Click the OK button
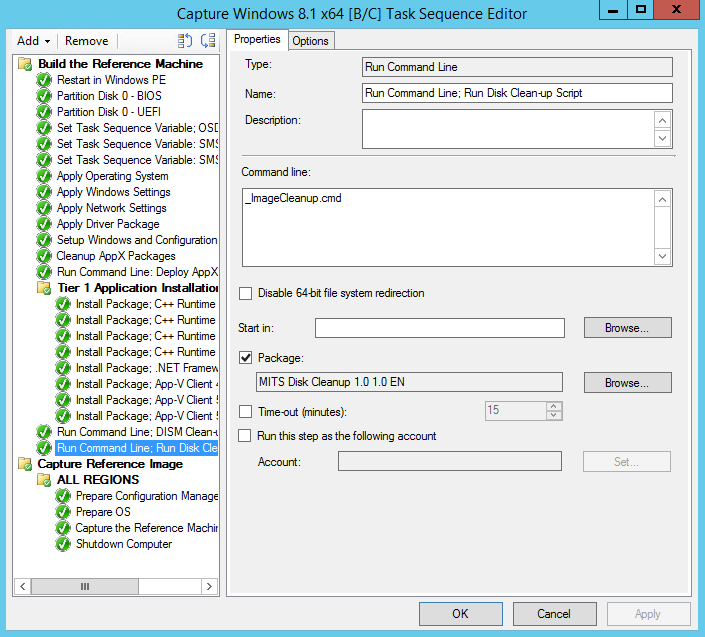Screen dimensions: 705x637 [x=460, y=614]
